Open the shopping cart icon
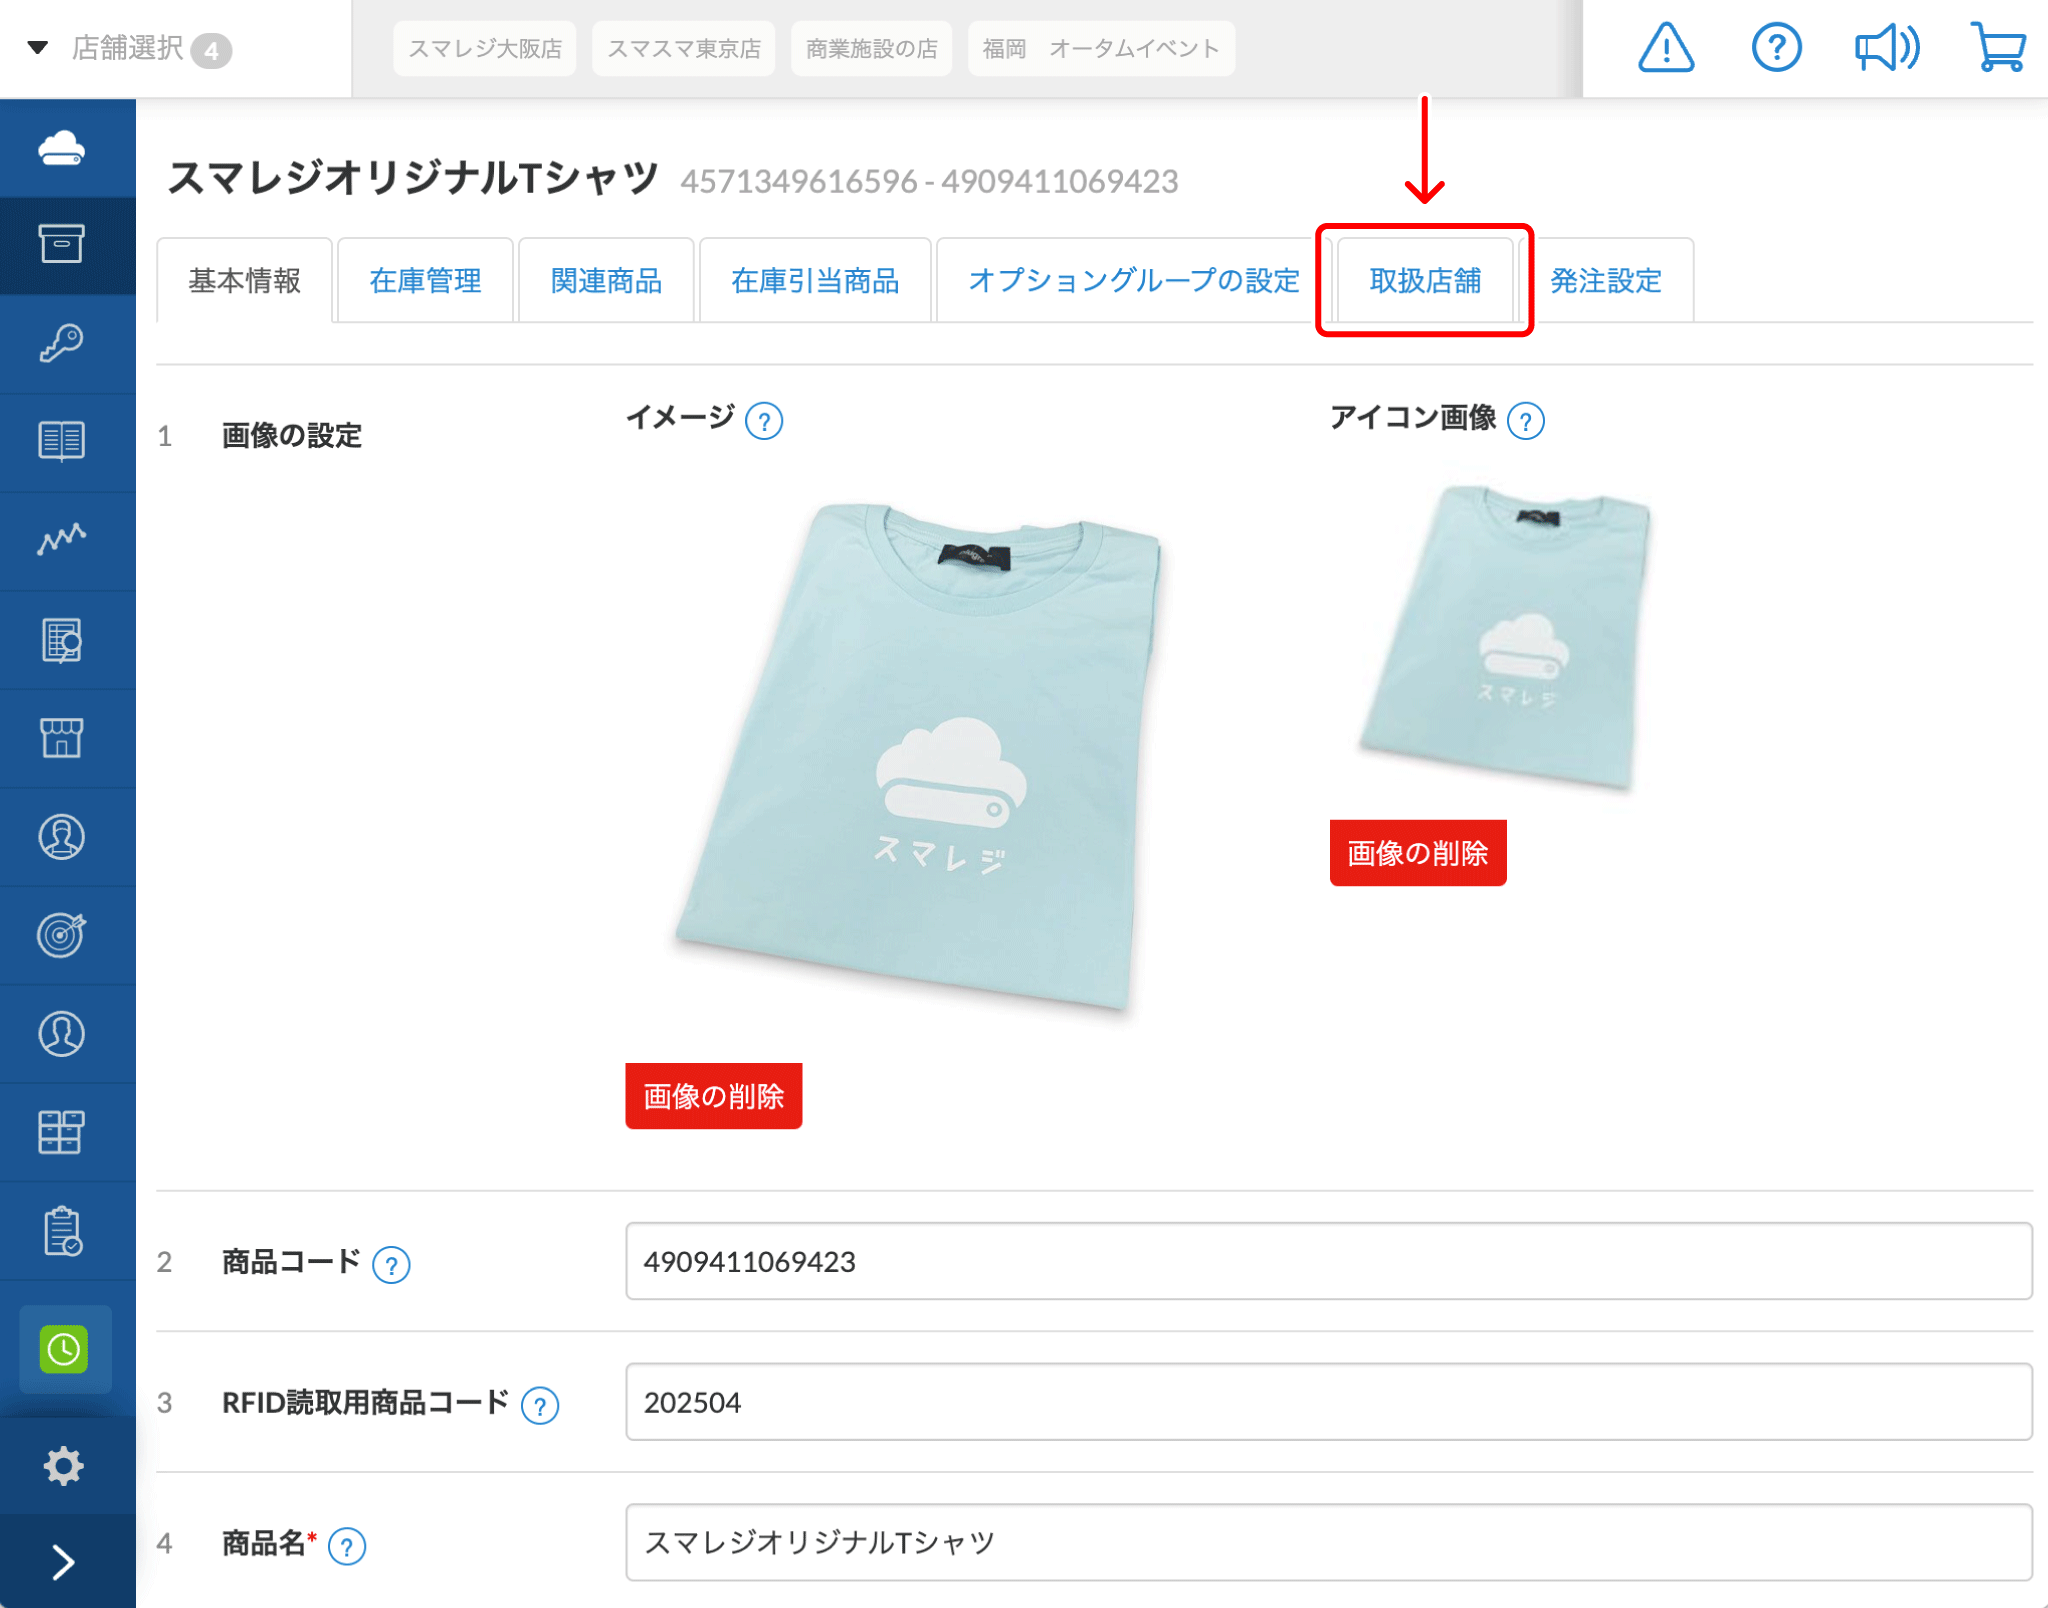 click(x=1998, y=48)
